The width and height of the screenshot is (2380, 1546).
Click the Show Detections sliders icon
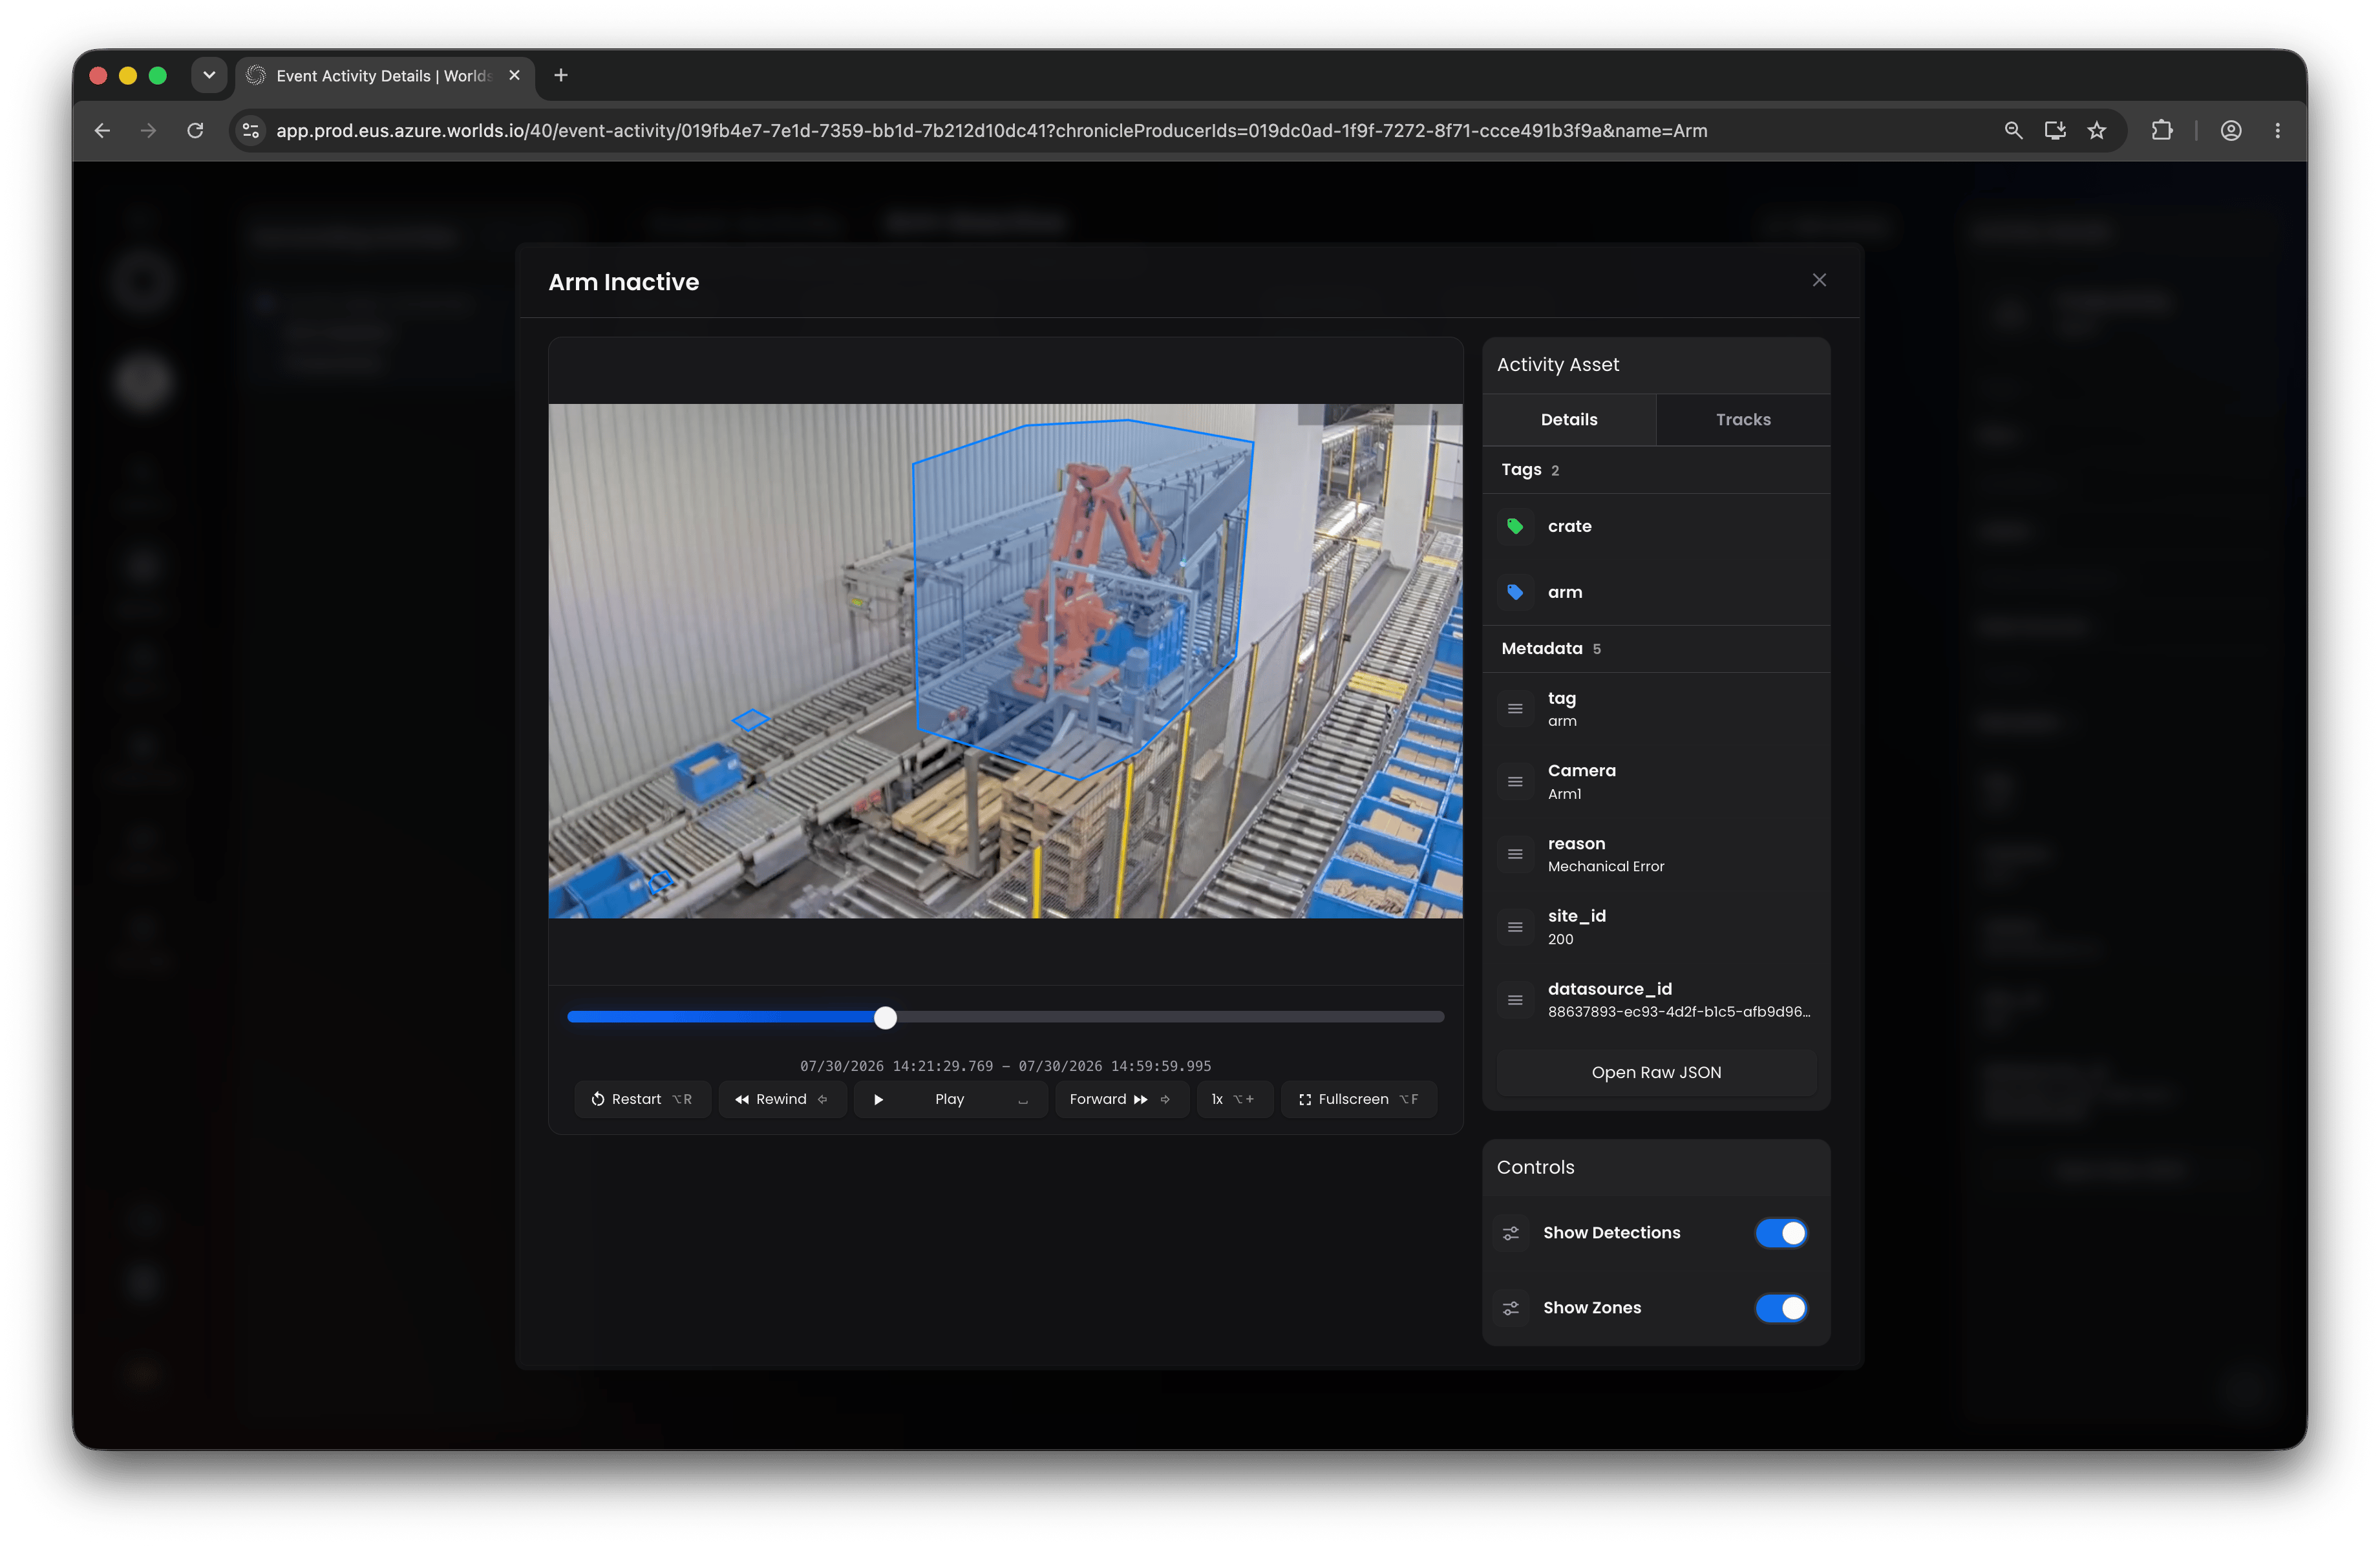(1511, 1233)
